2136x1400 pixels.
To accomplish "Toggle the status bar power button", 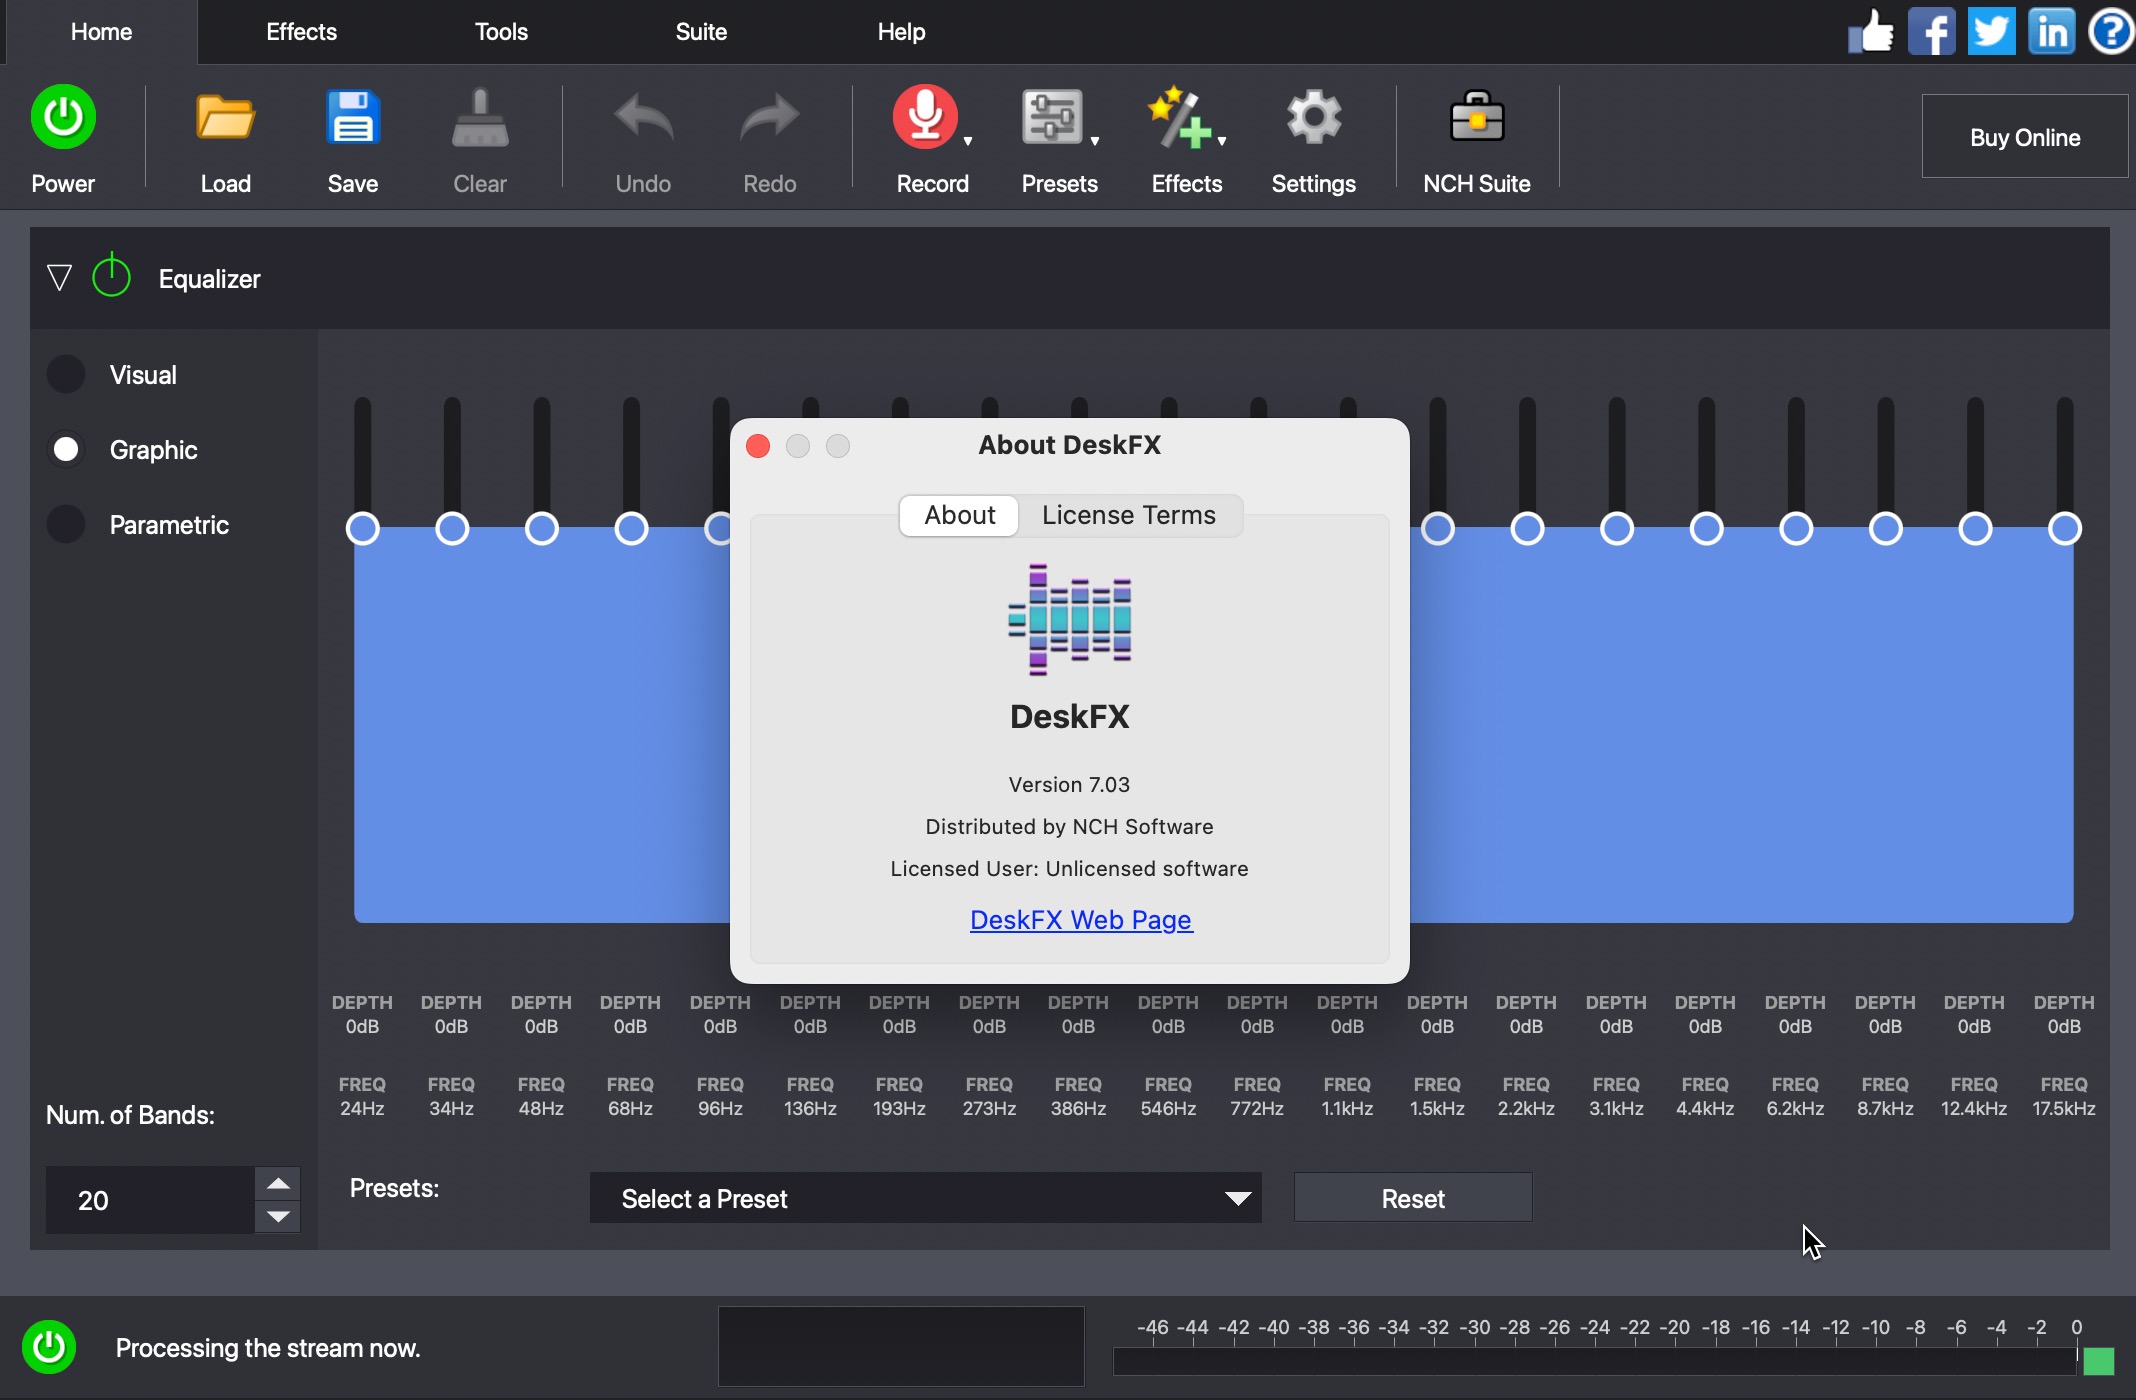I will point(49,1347).
